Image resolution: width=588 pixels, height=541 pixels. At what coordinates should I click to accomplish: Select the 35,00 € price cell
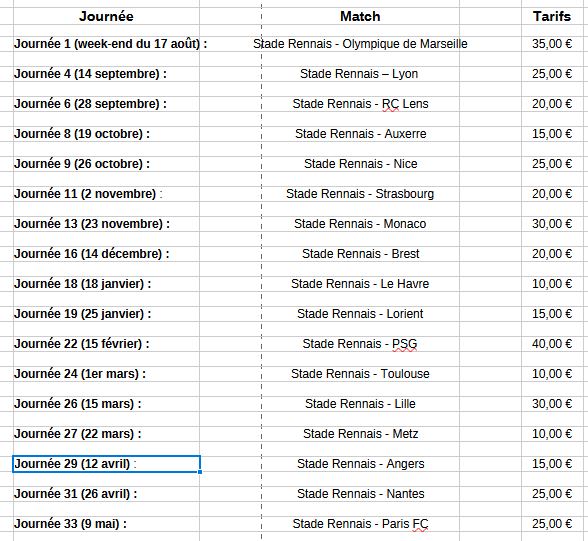552,44
